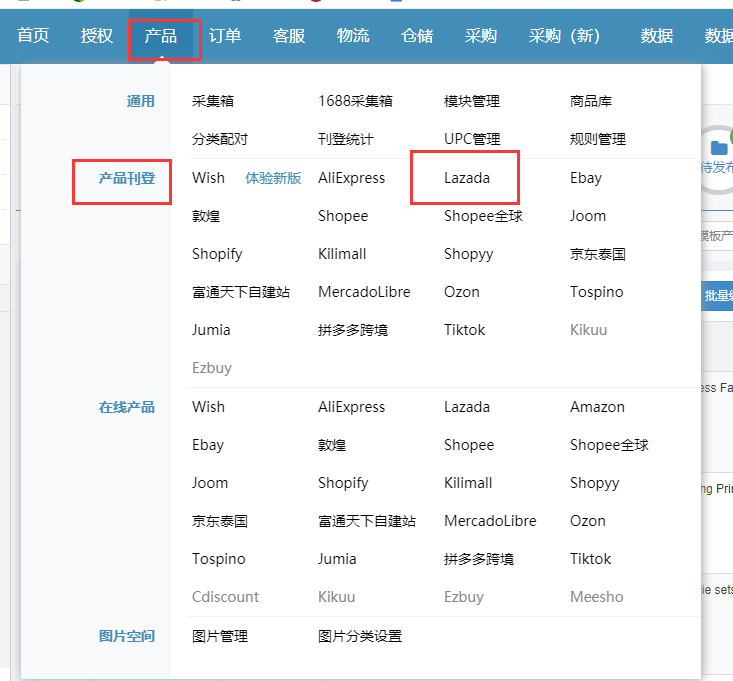Open 商品库 menu entry
The image size is (733, 681).
(x=591, y=101)
